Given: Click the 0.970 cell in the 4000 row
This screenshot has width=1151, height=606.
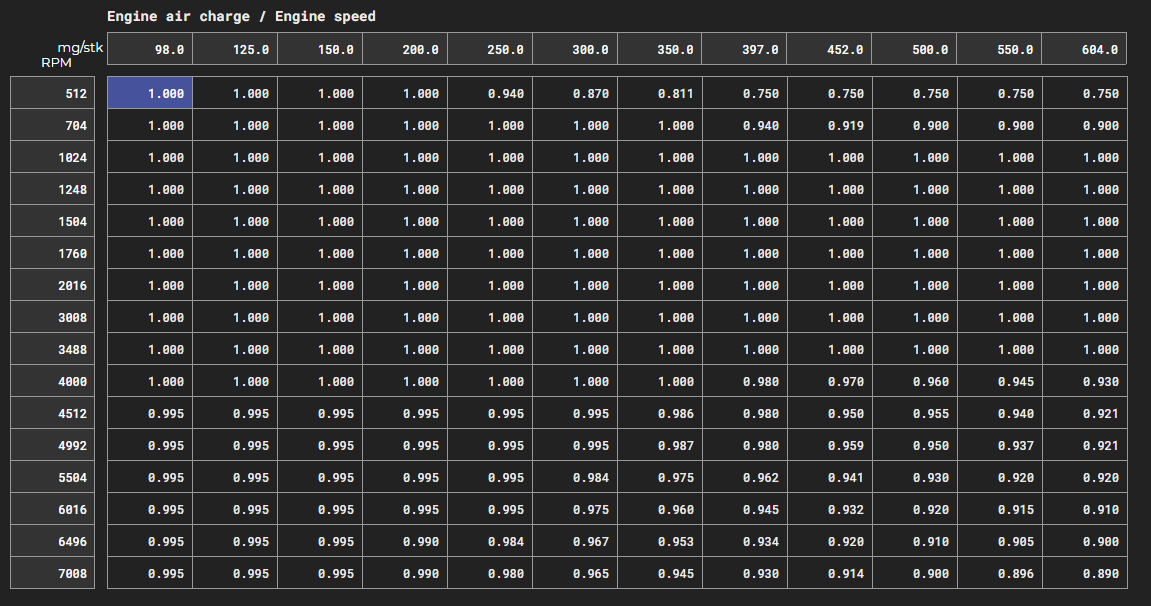Looking at the screenshot, I should tap(829, 381).
